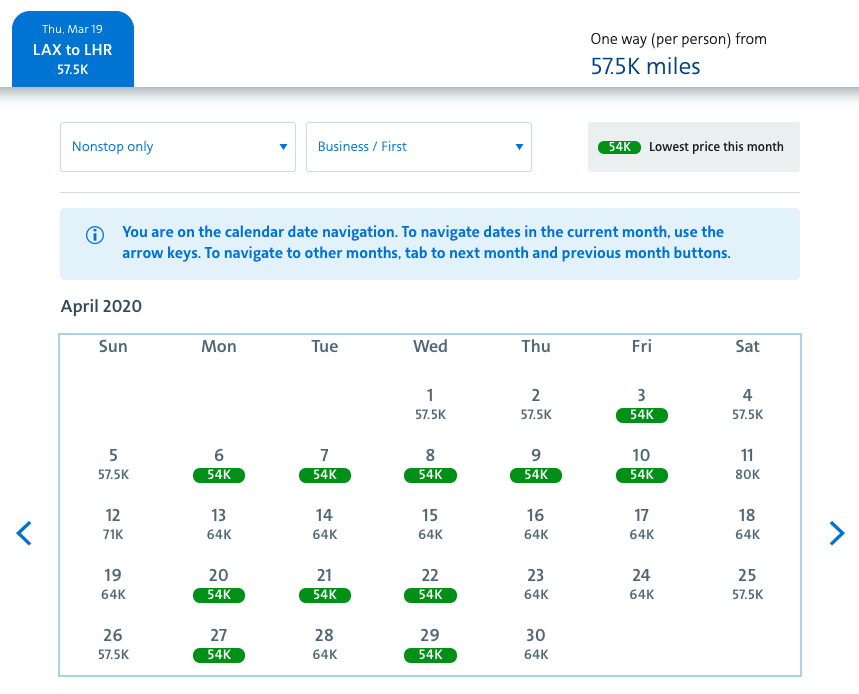Choose April 25 at 57.5K miles

point(747,585)
